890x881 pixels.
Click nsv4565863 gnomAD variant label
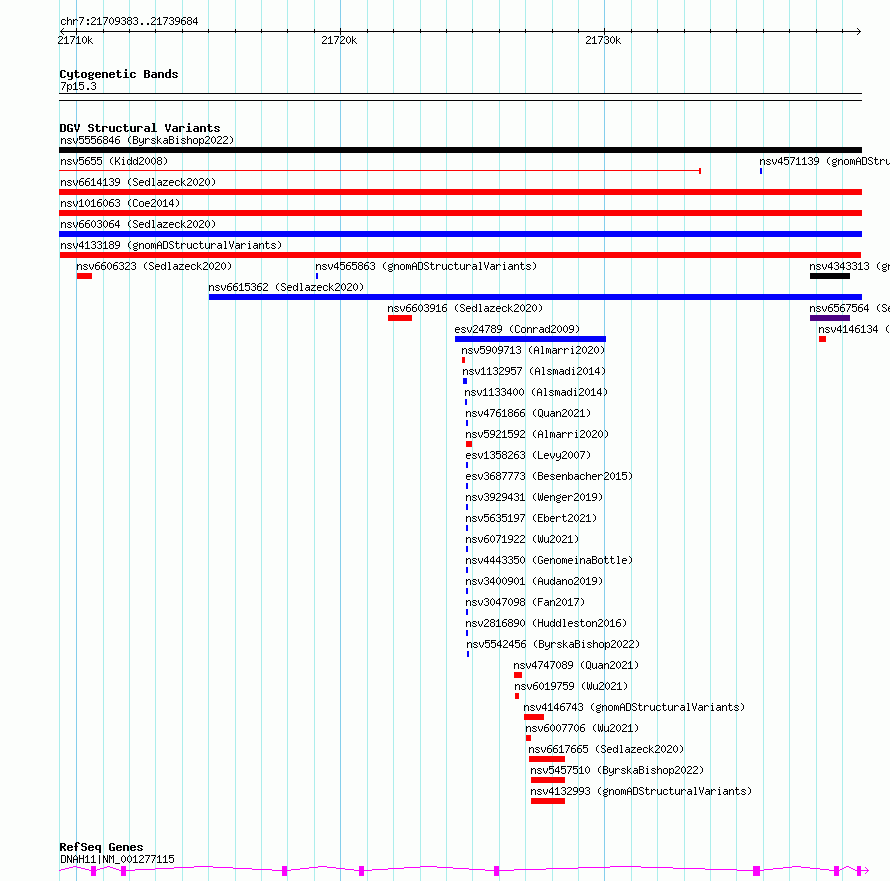pos(426,266)
